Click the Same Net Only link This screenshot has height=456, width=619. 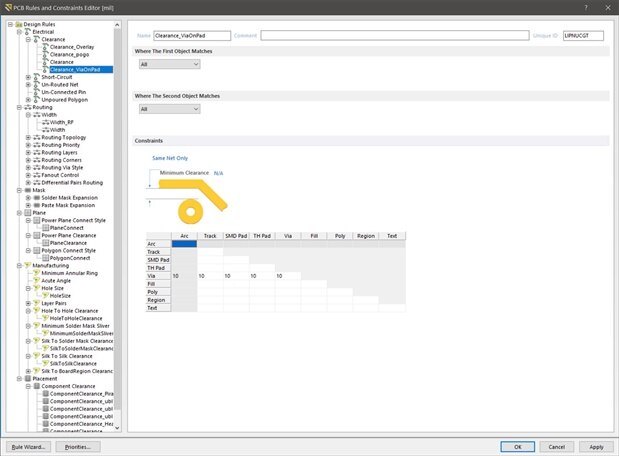coord(170,158)
